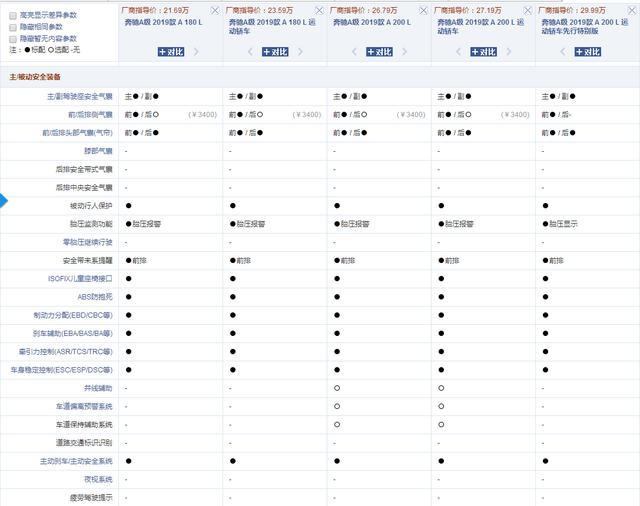Screen dimensions: 640x506
Task: Click the 刹车辅助(EBA/BAS/BA等) link
Action: 73,334
